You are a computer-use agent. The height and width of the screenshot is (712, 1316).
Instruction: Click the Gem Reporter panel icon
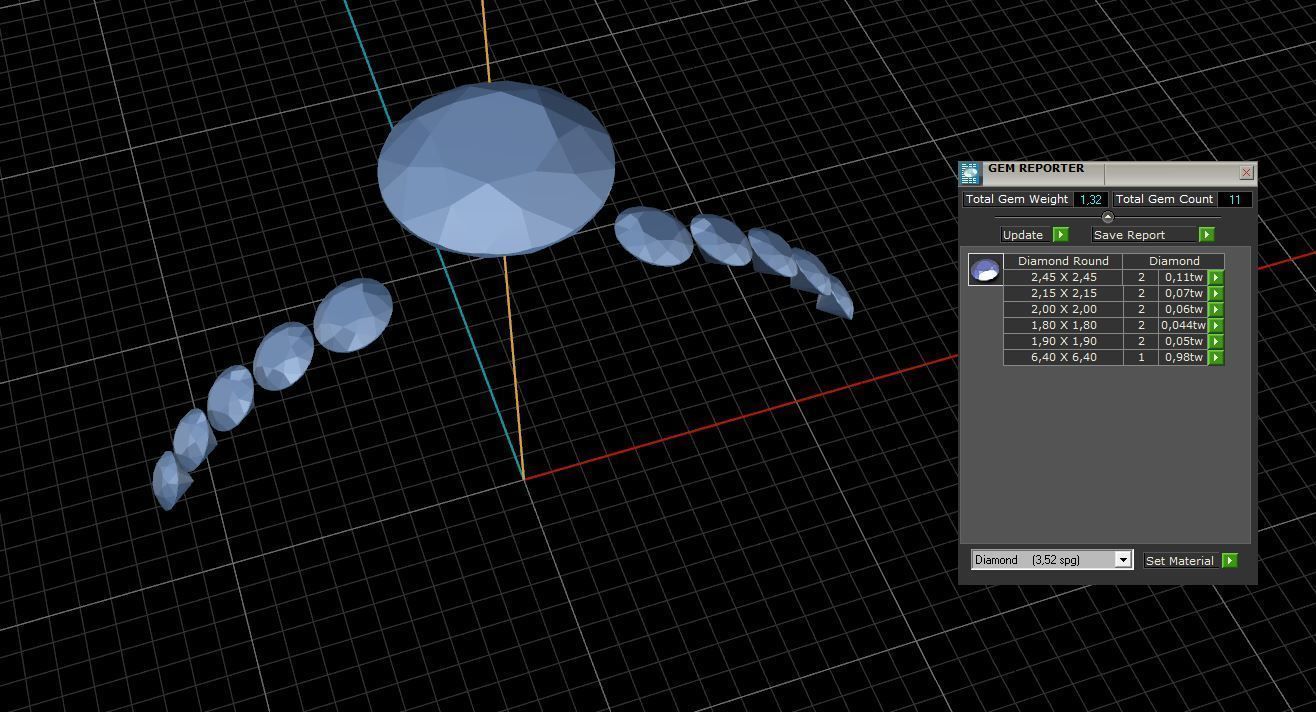pyautogui.click(x=970, y=174)
